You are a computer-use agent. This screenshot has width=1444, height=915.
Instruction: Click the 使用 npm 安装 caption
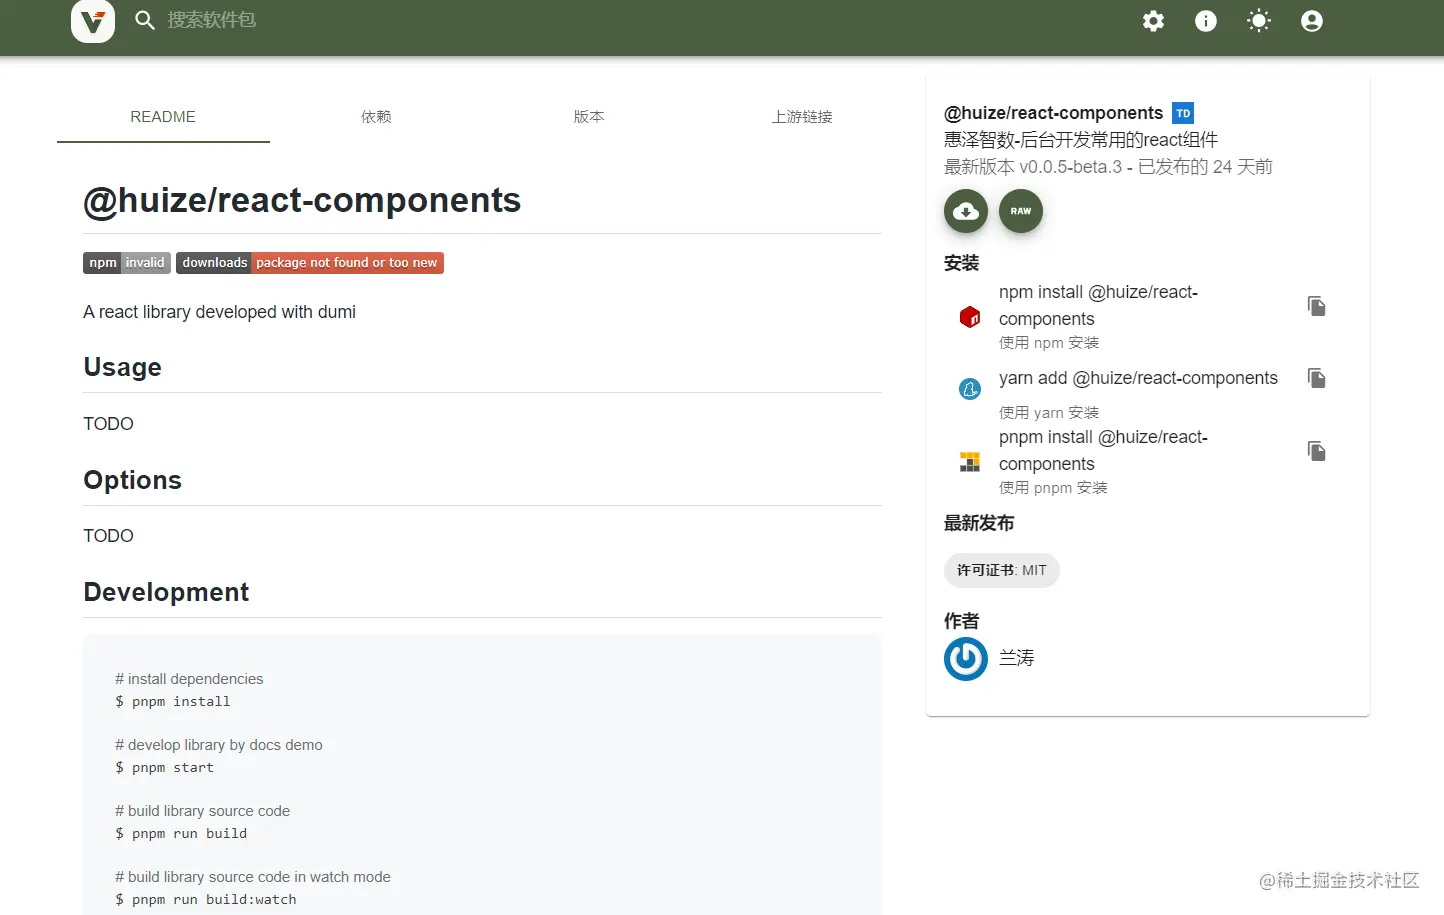point(1049,343)
